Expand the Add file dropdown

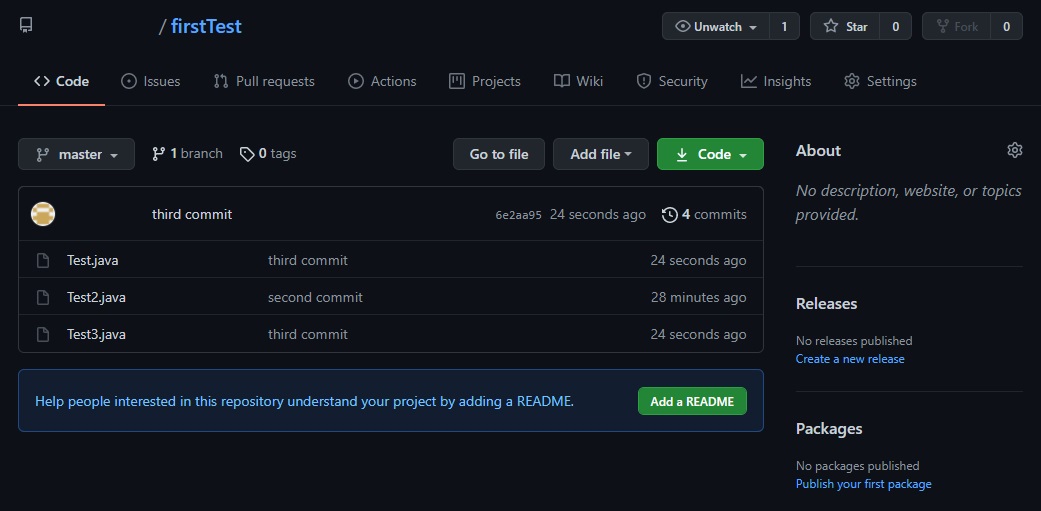click(600, 154)
